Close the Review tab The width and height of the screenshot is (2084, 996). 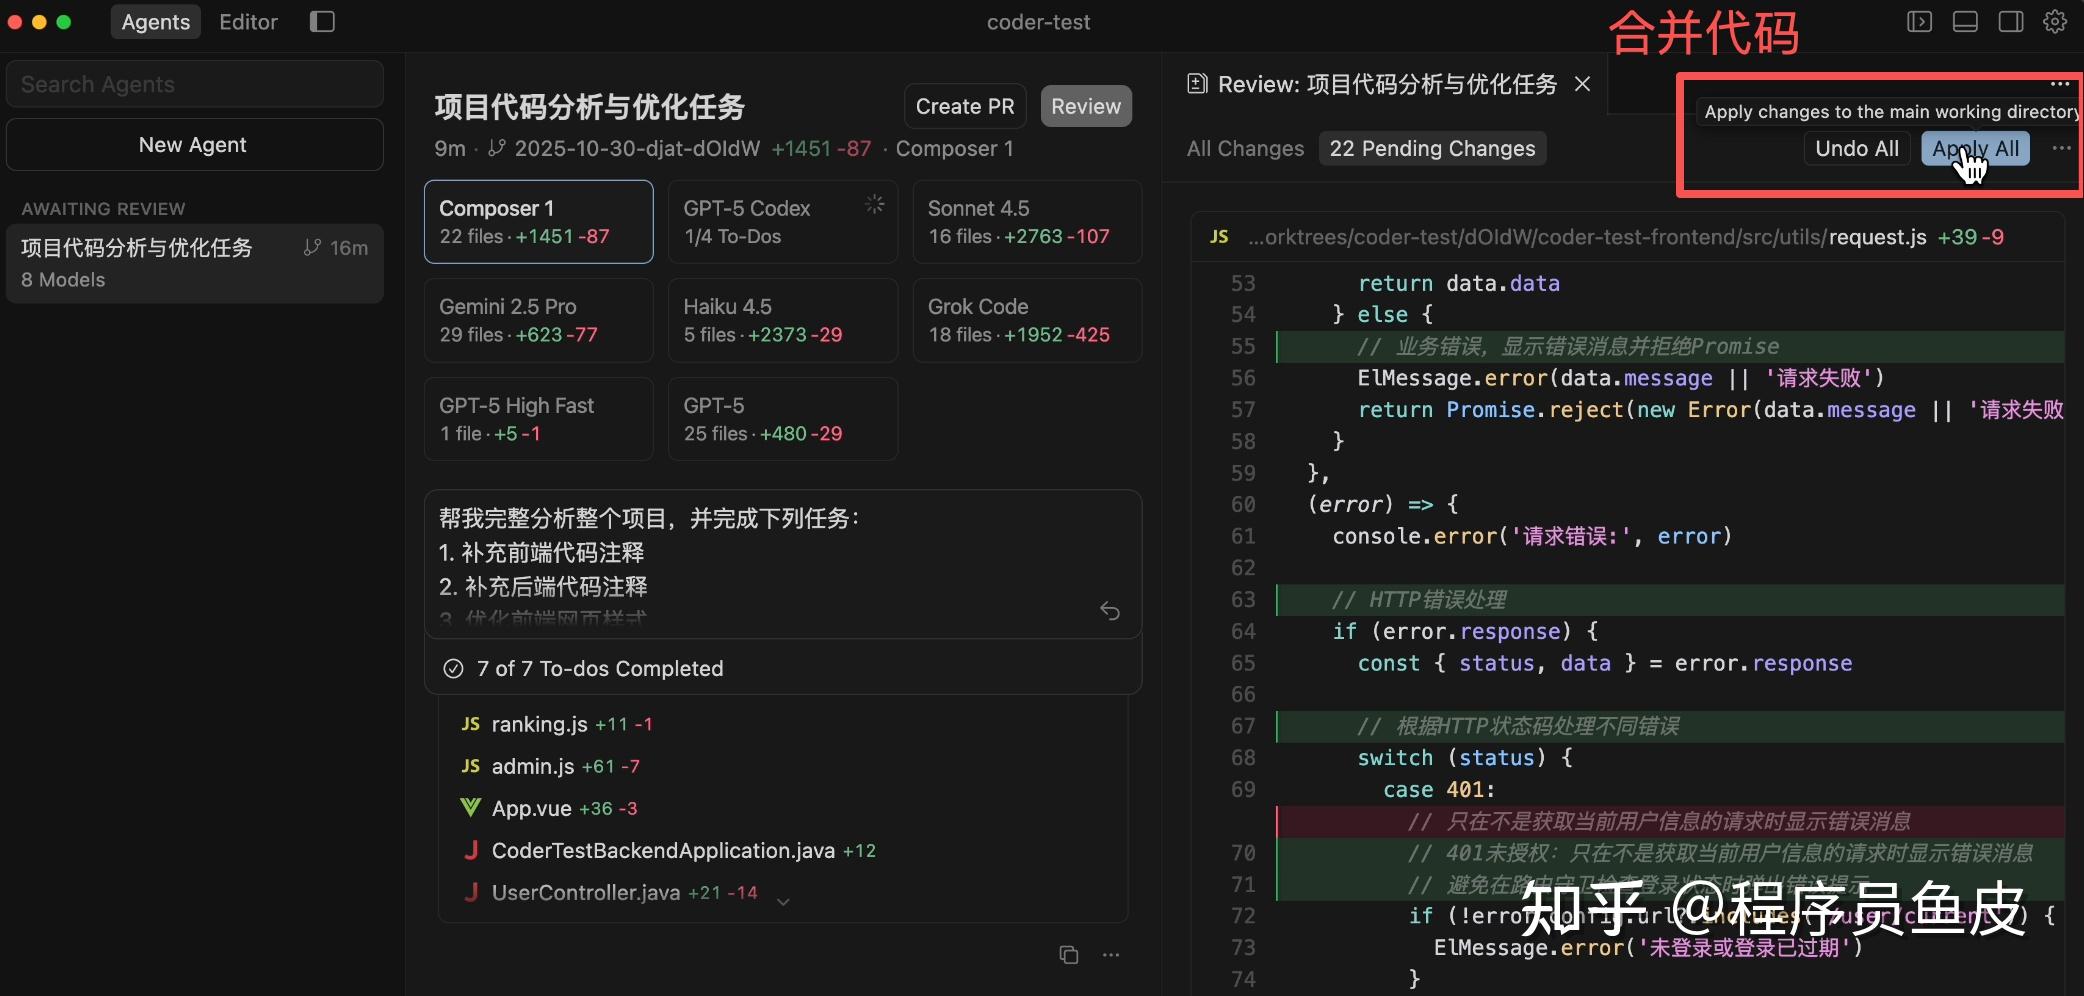click(1582, 84)
